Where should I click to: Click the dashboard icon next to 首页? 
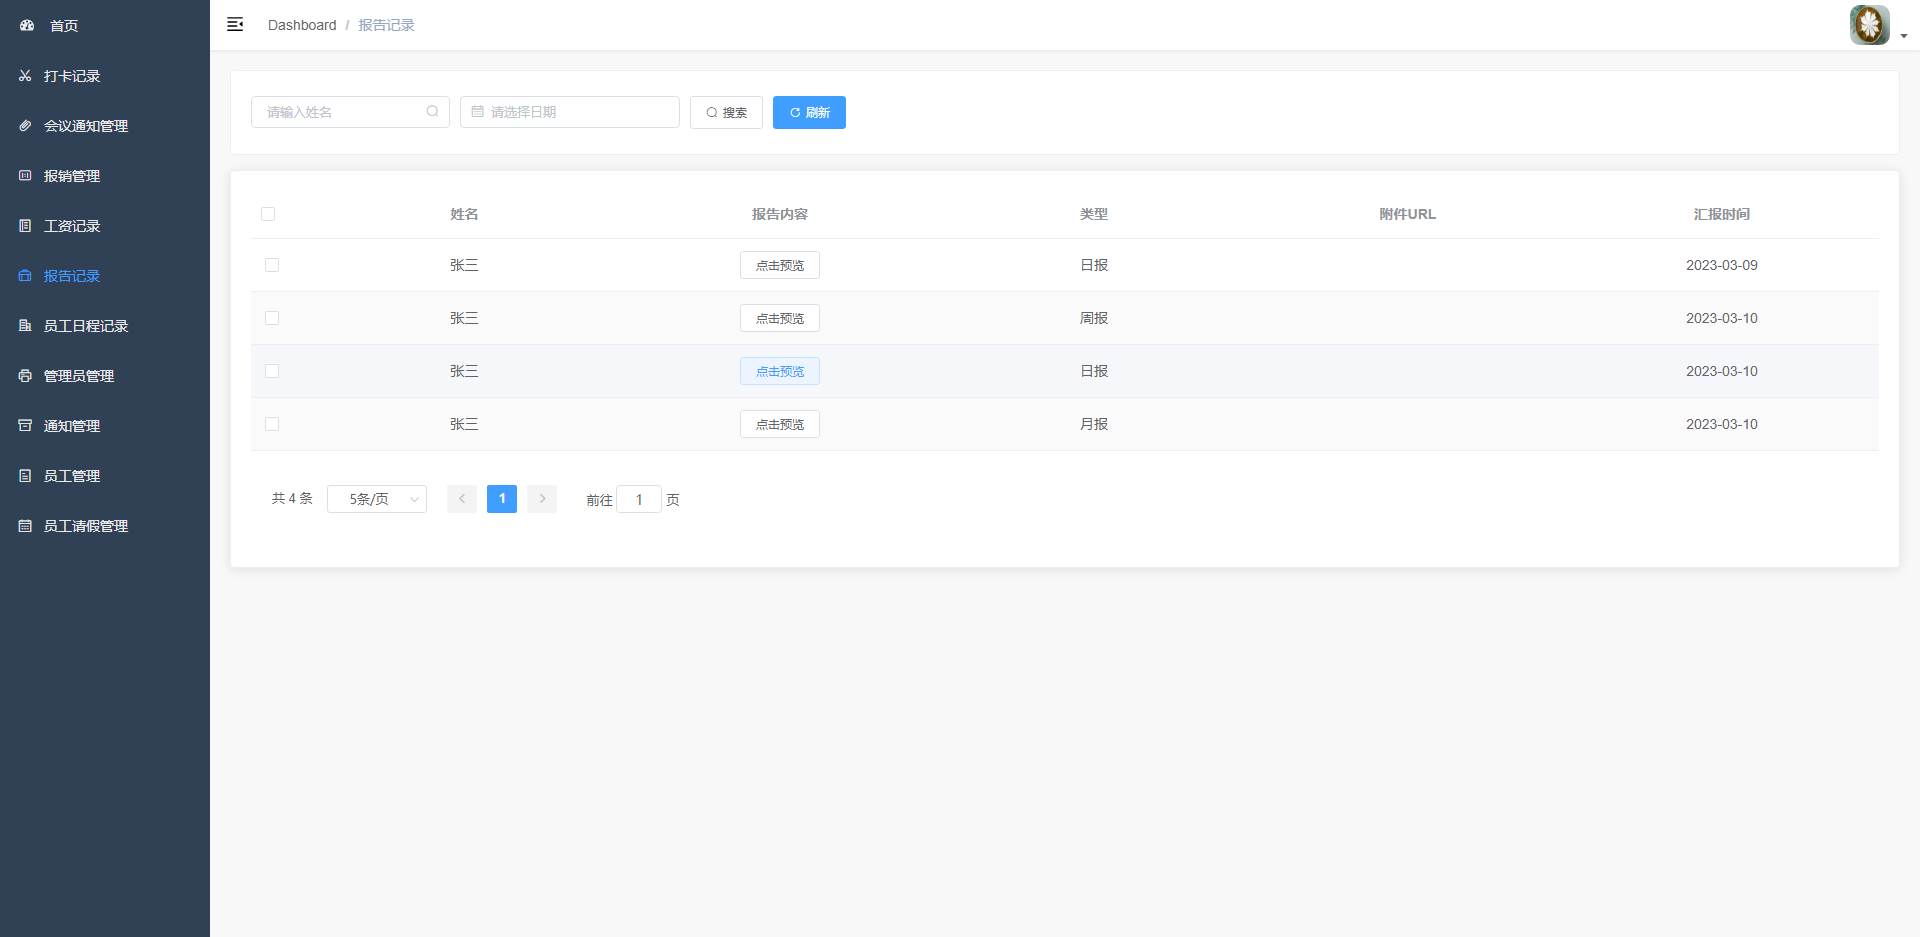[27, 26]
